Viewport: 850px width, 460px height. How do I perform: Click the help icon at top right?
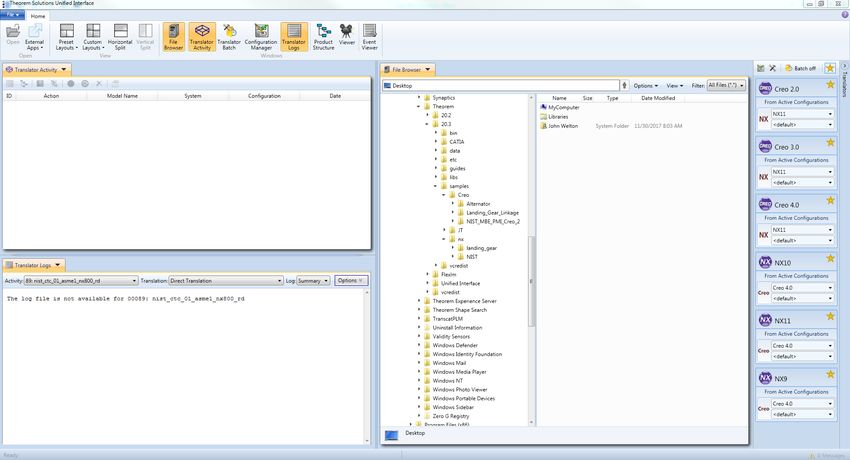(x=845, y=15)
